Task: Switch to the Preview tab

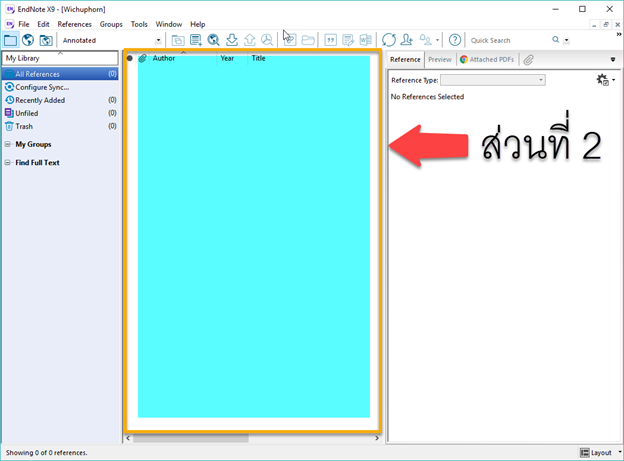Action: [x=440, y=60]
